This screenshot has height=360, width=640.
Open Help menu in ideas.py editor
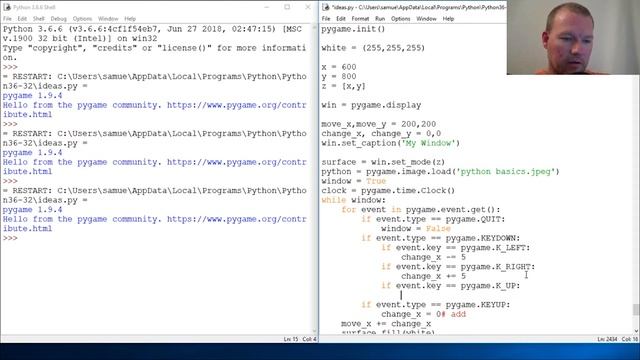click(448, 19)
